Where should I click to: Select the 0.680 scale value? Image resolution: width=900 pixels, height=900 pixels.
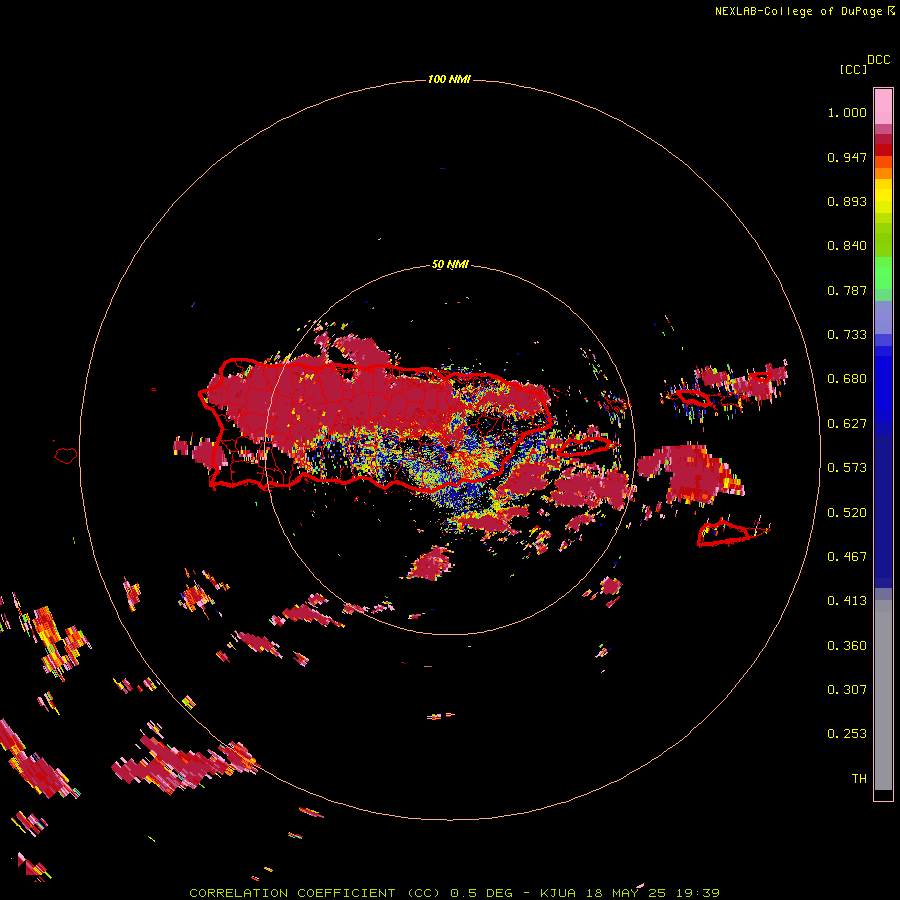click(847, 379)
